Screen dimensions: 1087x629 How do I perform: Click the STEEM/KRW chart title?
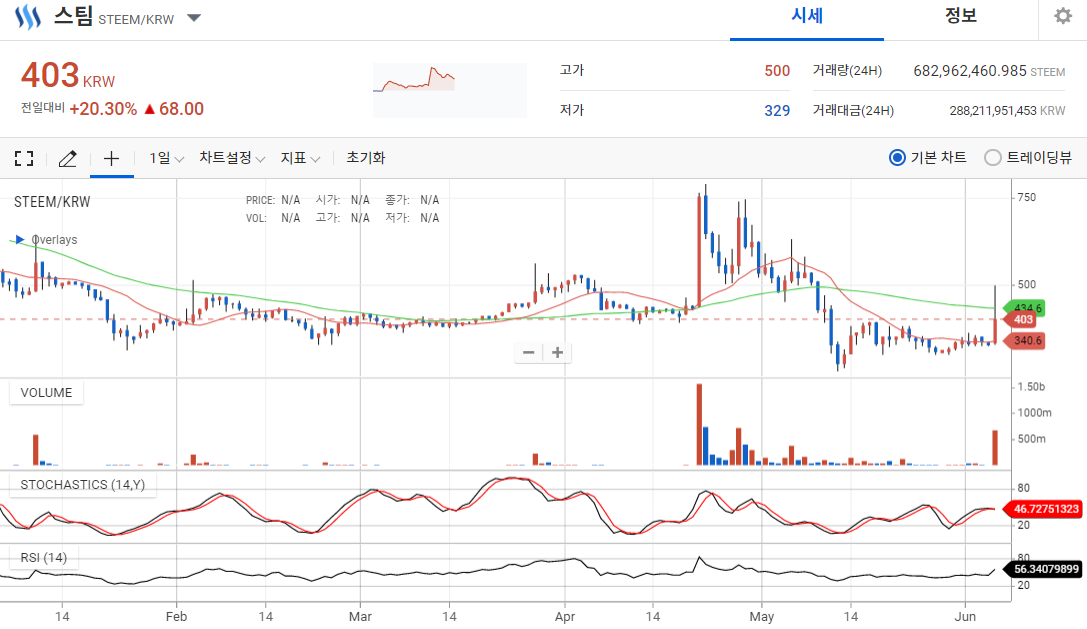point(52,202)
